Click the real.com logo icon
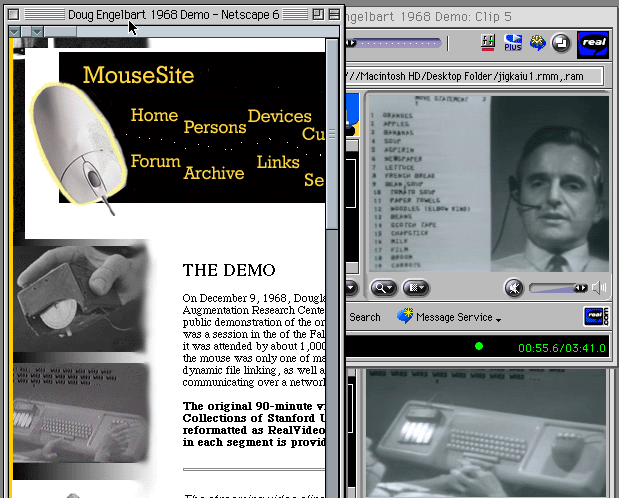This screenshot has height=498, width=619. coord(596,316)
